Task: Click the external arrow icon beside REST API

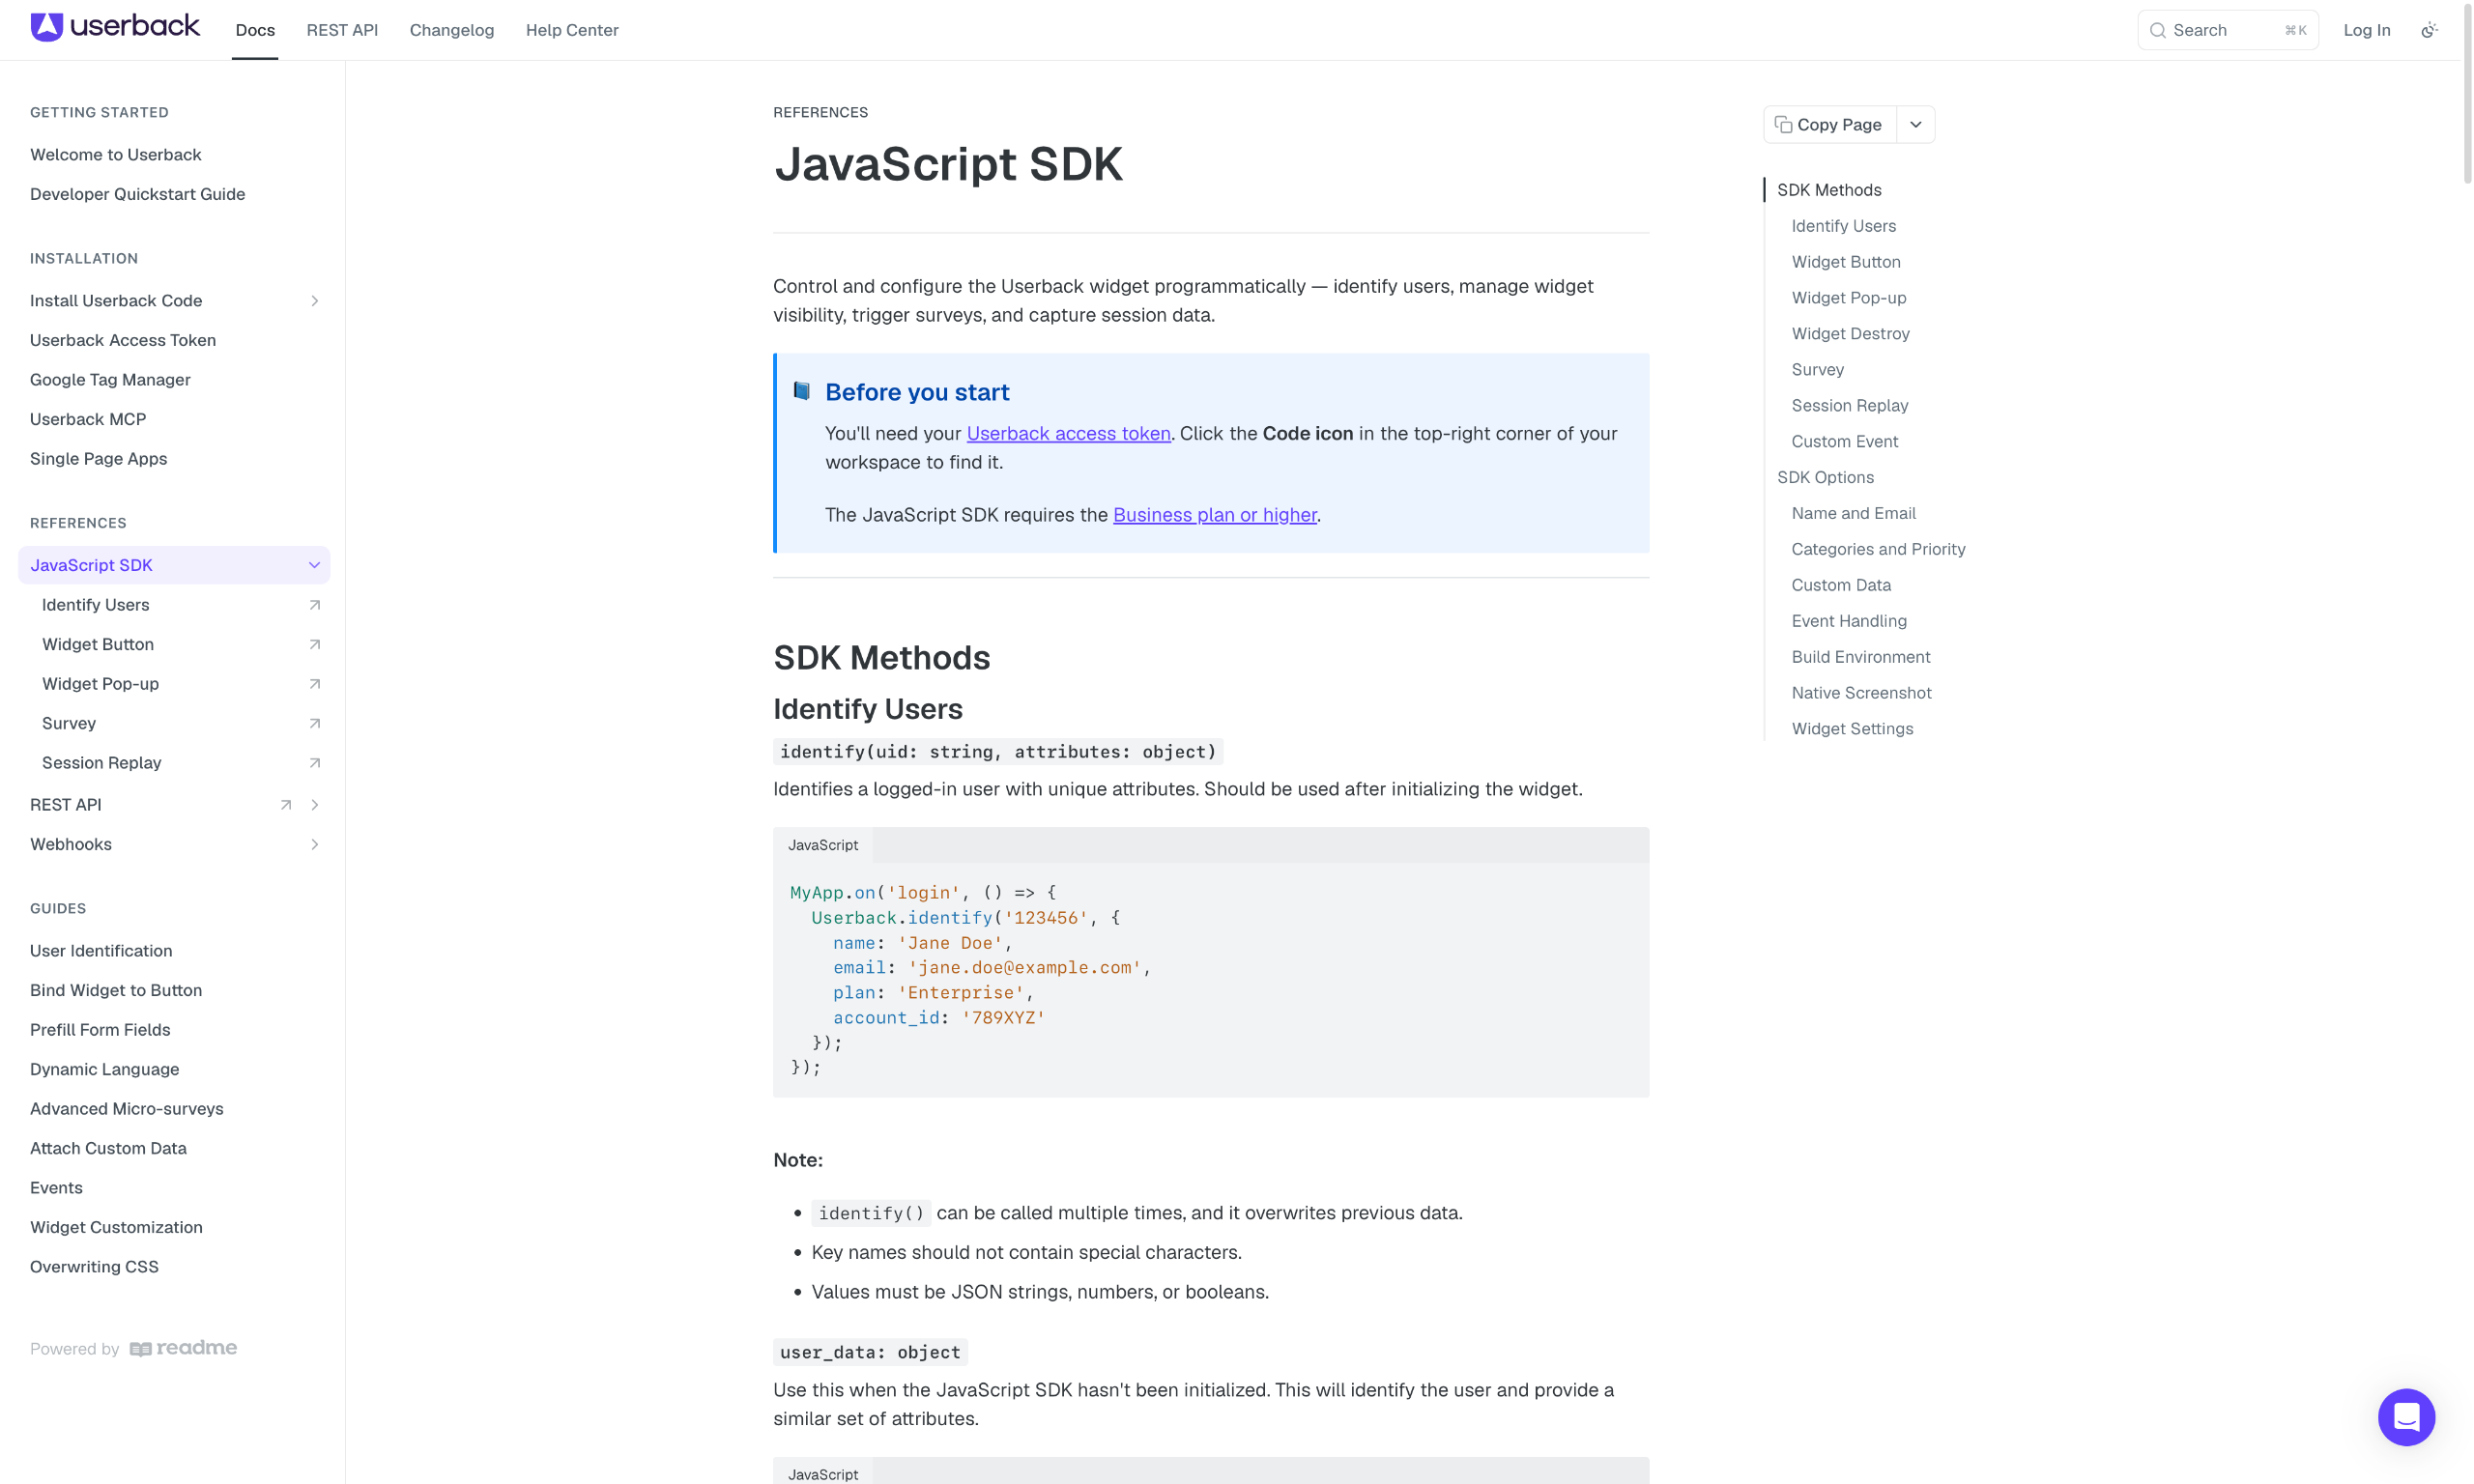Action: tap(285, 805)
